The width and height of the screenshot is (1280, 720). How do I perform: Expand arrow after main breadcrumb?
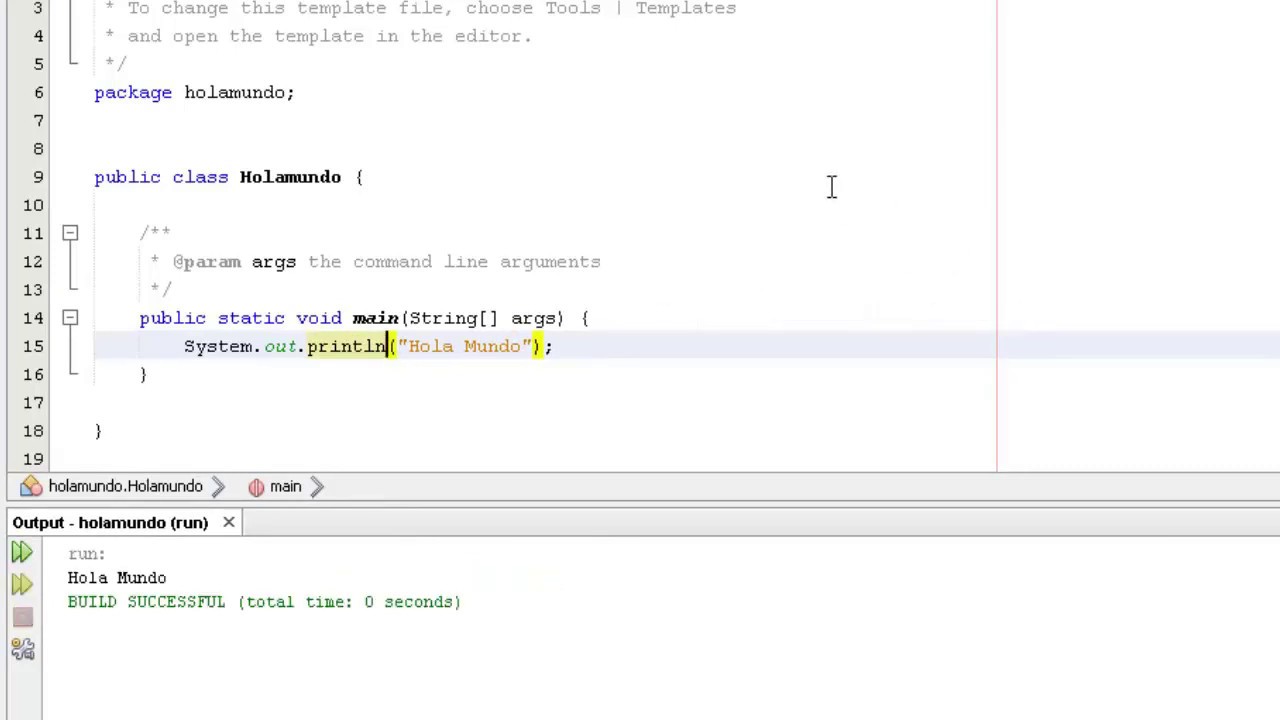tap(317, 486)
